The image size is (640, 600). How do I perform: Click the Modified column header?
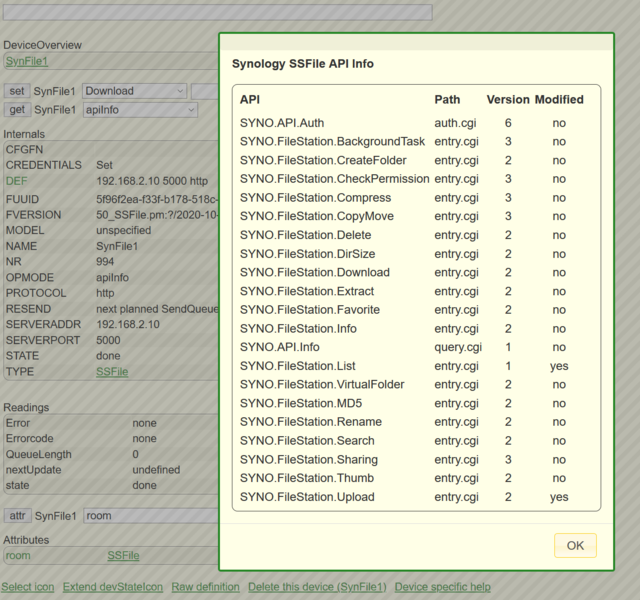point(559,100)
